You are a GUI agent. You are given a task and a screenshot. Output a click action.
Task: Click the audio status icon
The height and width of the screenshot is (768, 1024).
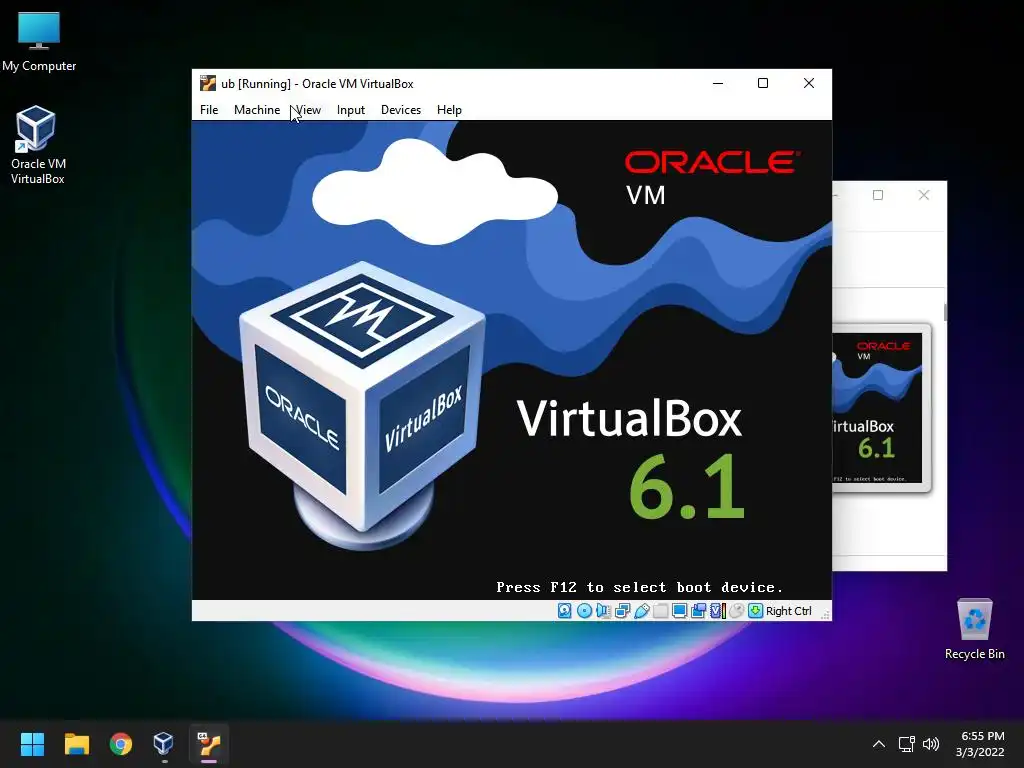[603, 611]
